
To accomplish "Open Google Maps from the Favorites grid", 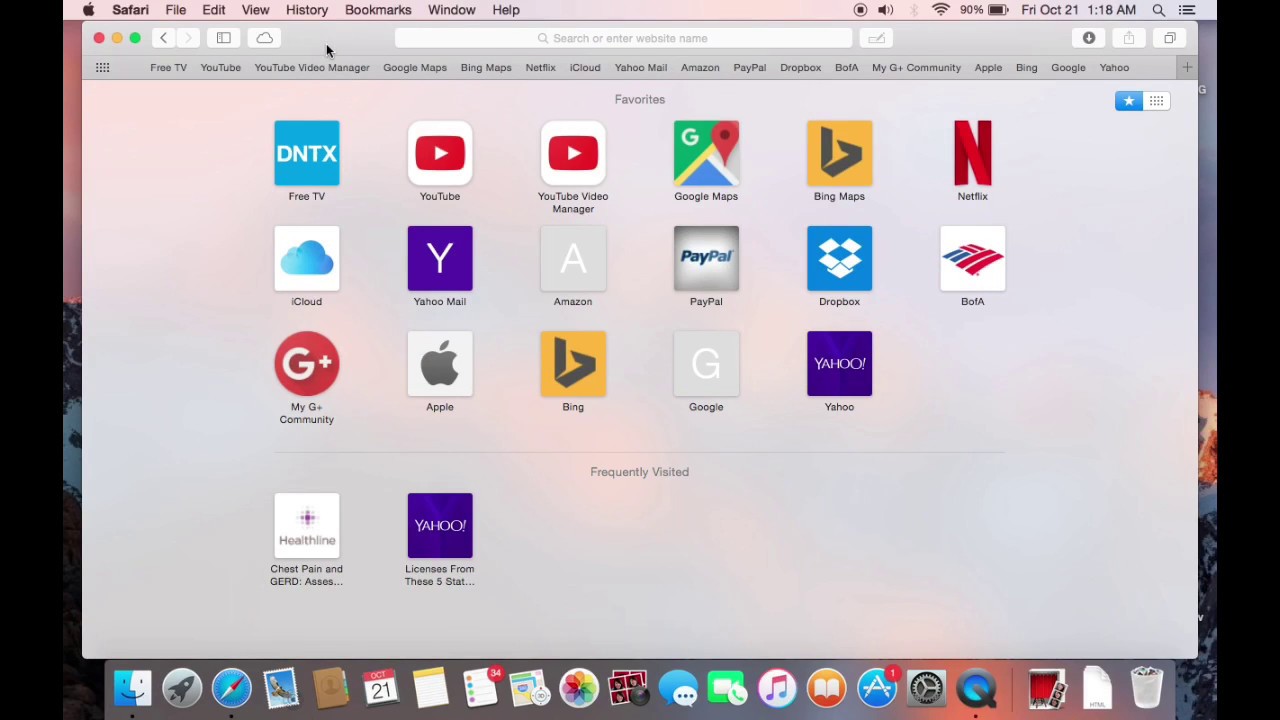I will pyautogui.click(x=706, y=152).
